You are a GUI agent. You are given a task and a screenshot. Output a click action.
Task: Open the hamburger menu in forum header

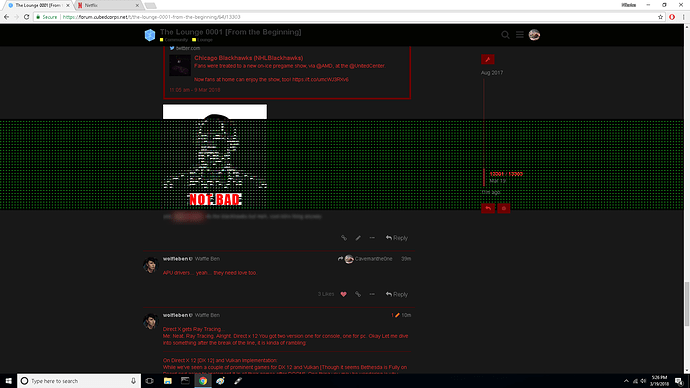tap(520, 35)
